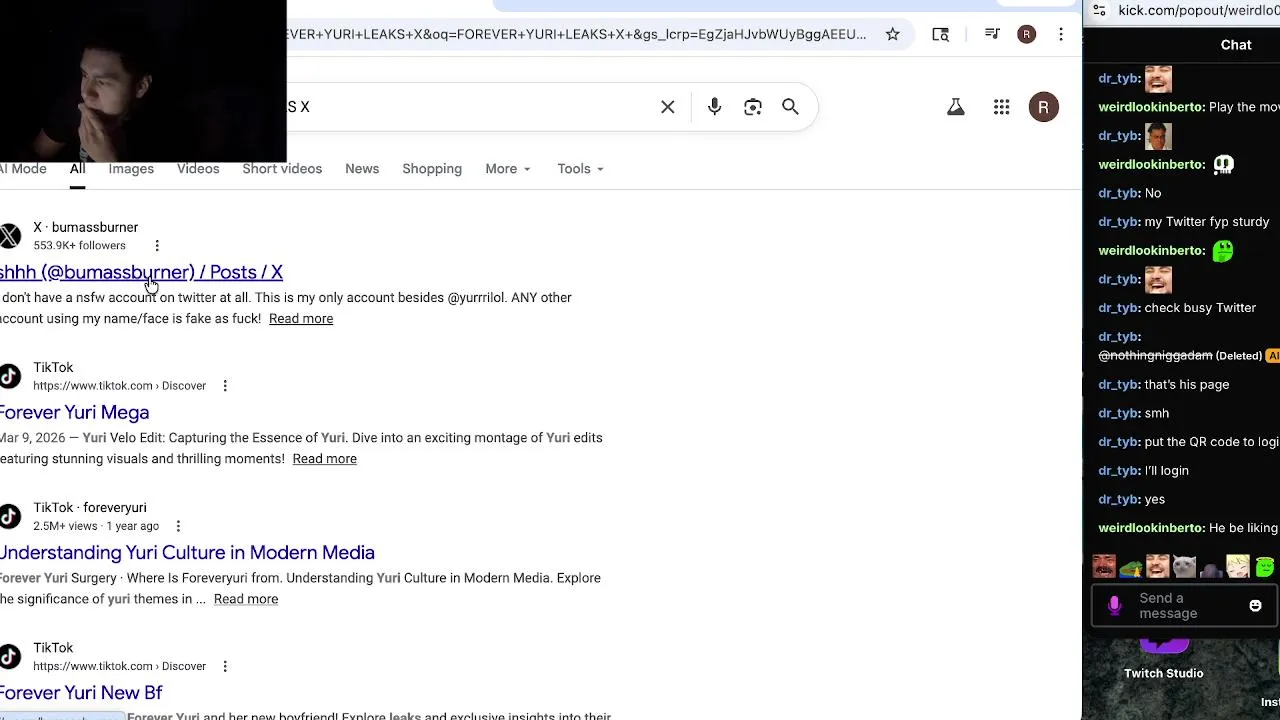Focus the Google search input field
The height and width of the screenshot is (720, 1280).
[x=468, y=107]
